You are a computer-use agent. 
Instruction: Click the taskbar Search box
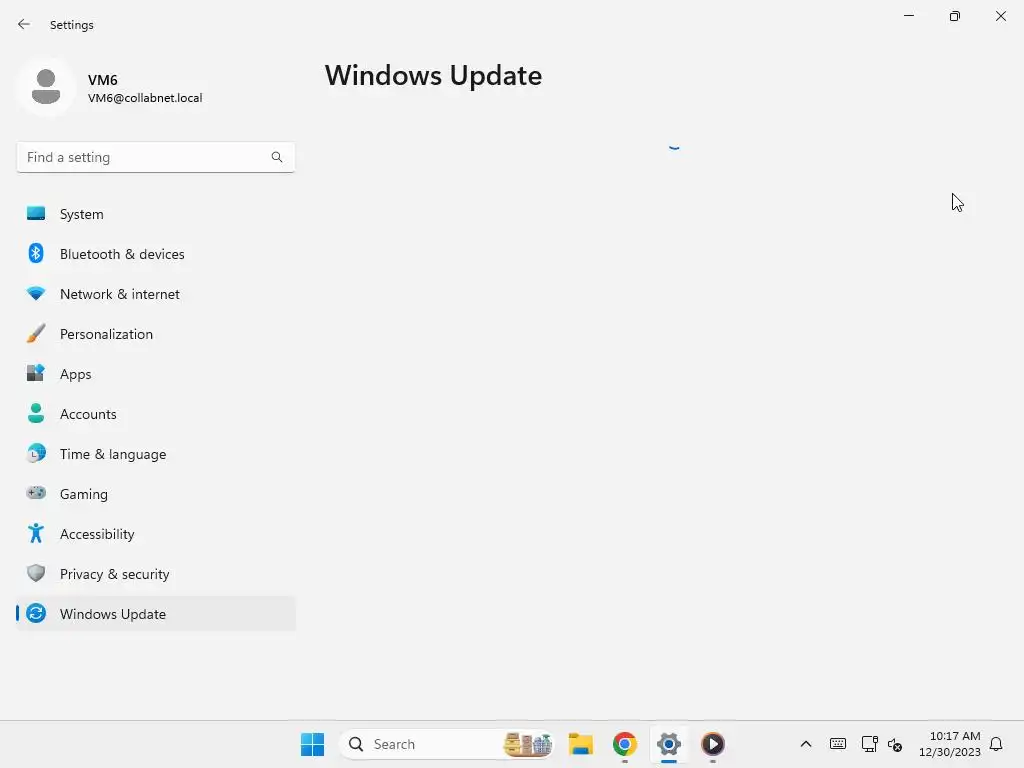446,744
